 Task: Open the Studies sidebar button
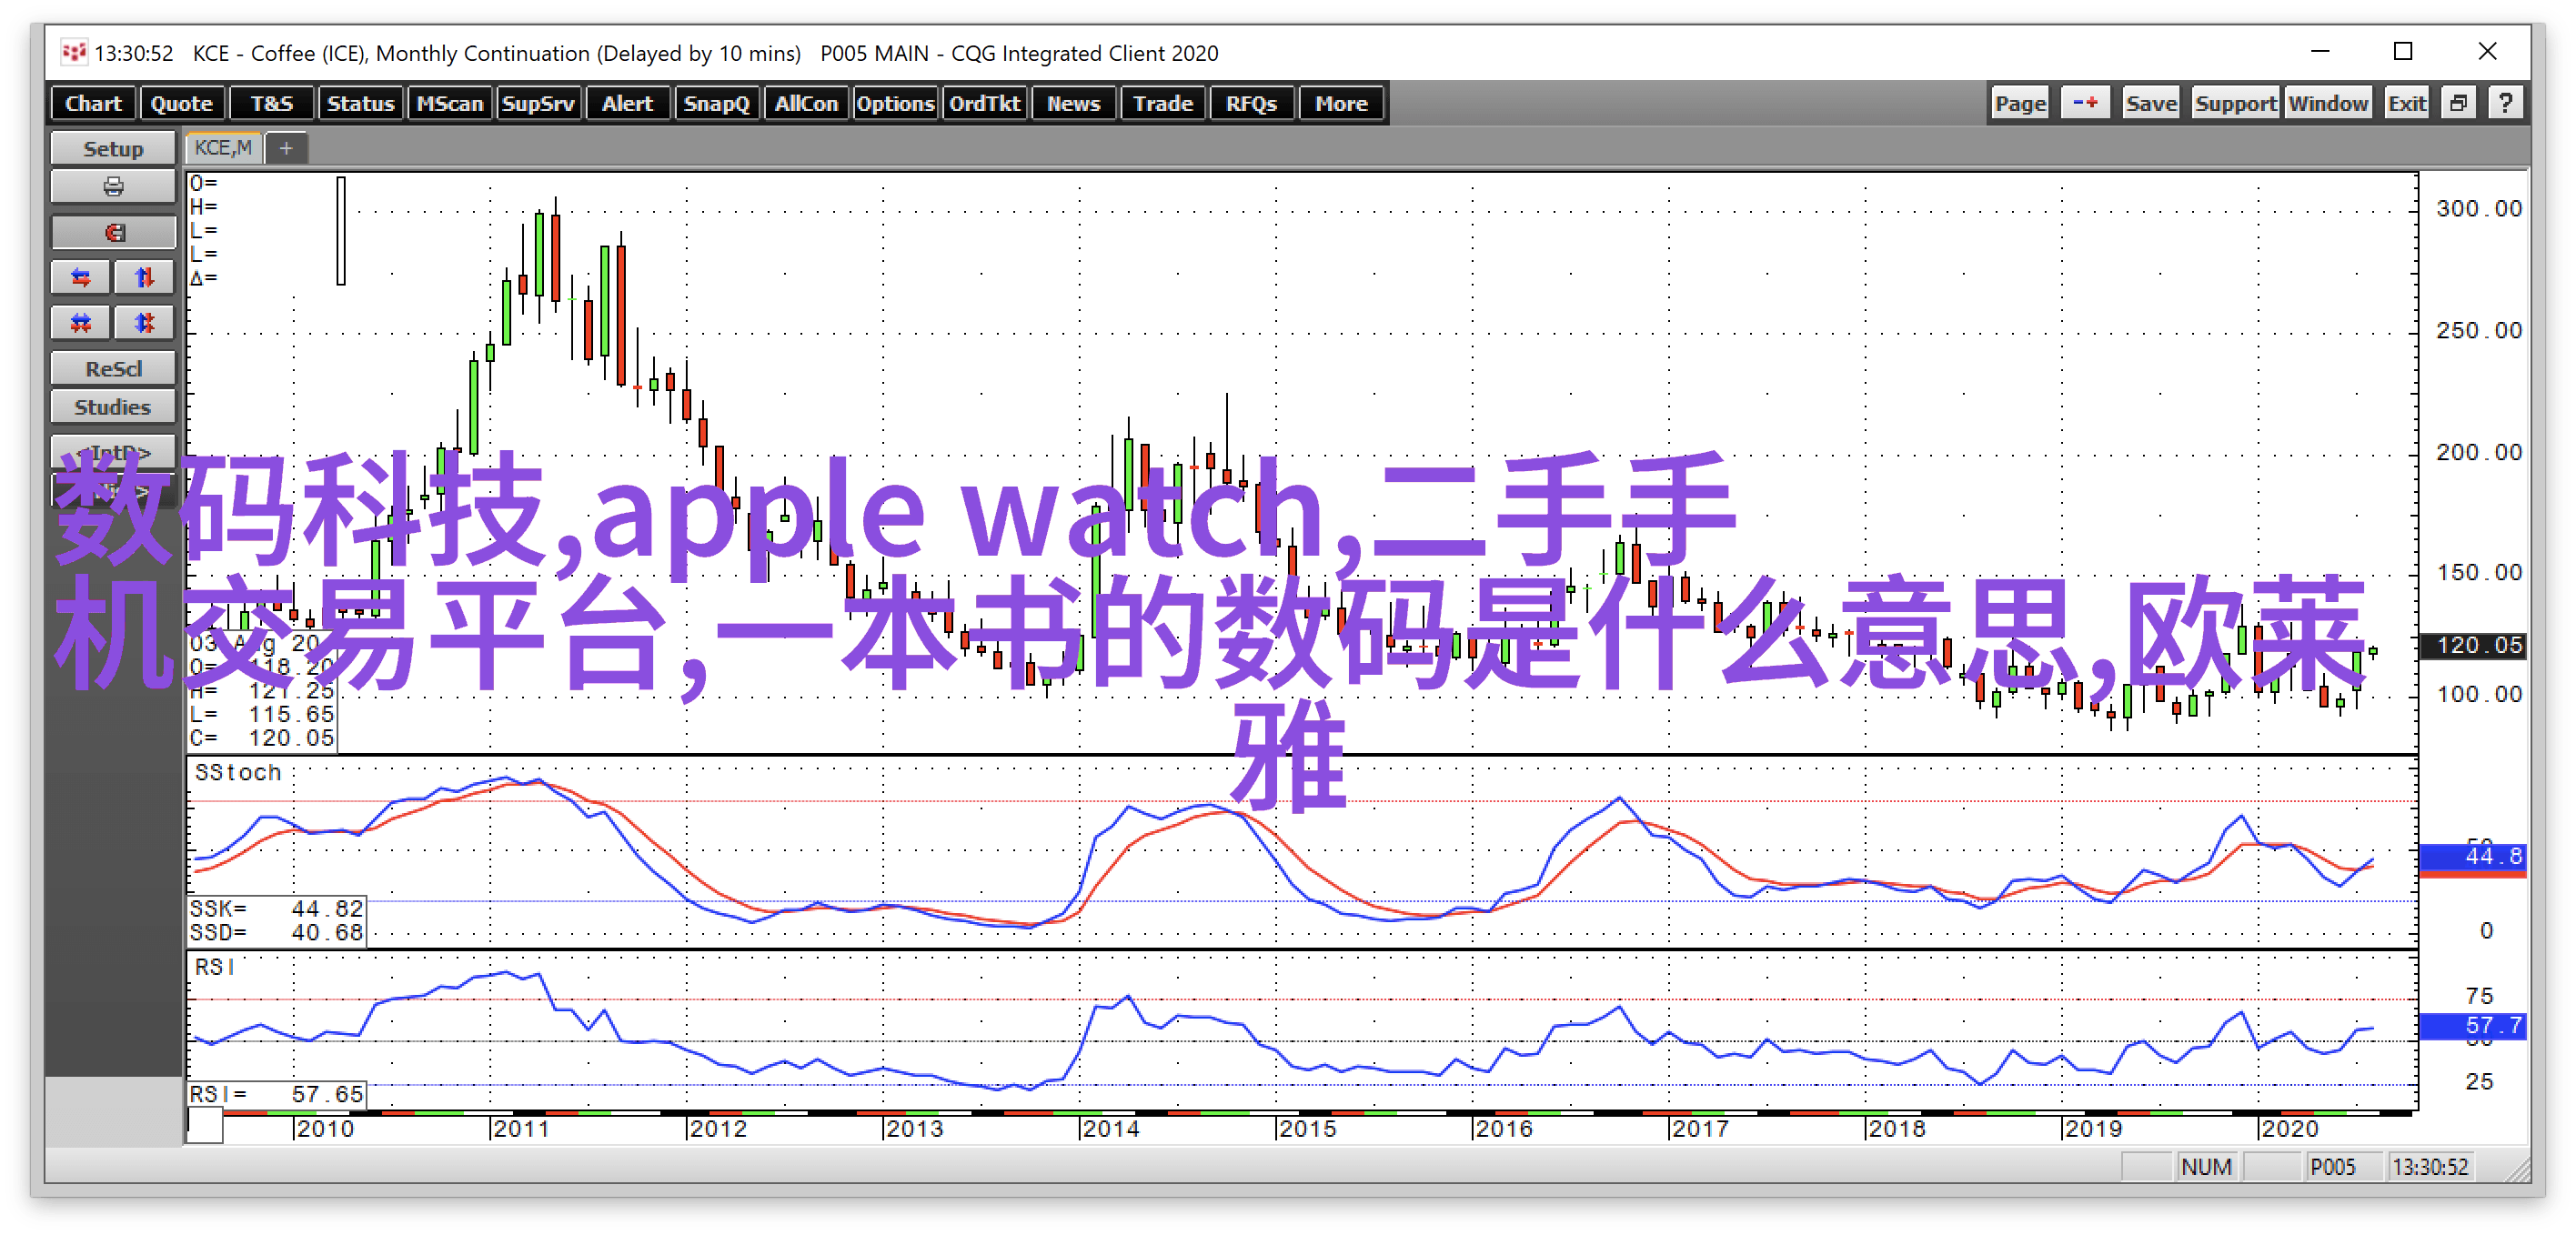(113, 407)
